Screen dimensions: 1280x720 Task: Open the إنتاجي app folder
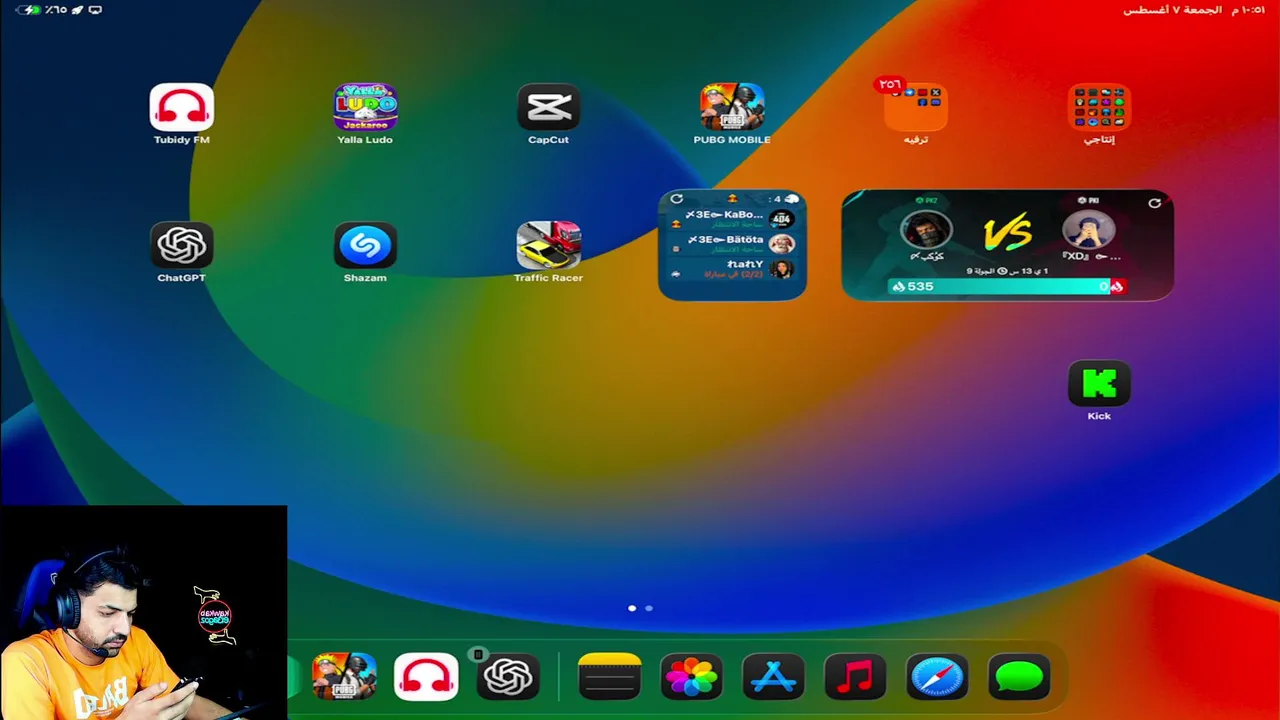(x=1099, y=107)
